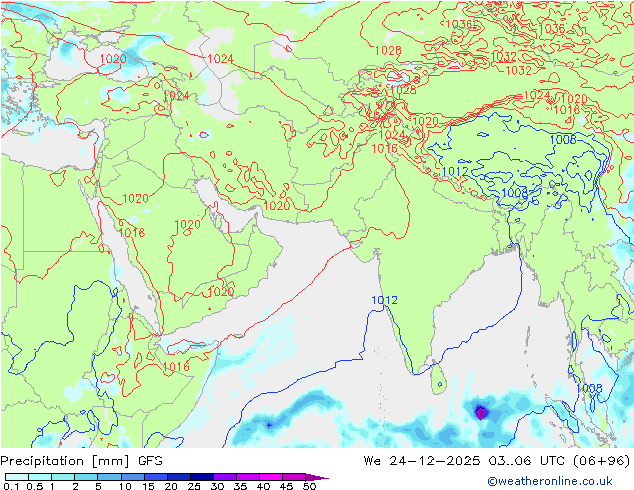Image resolution: width=634 pixels, height=490 pixels.
Task: Click legend value '0.5'
Action: click(x=34, y=486)
